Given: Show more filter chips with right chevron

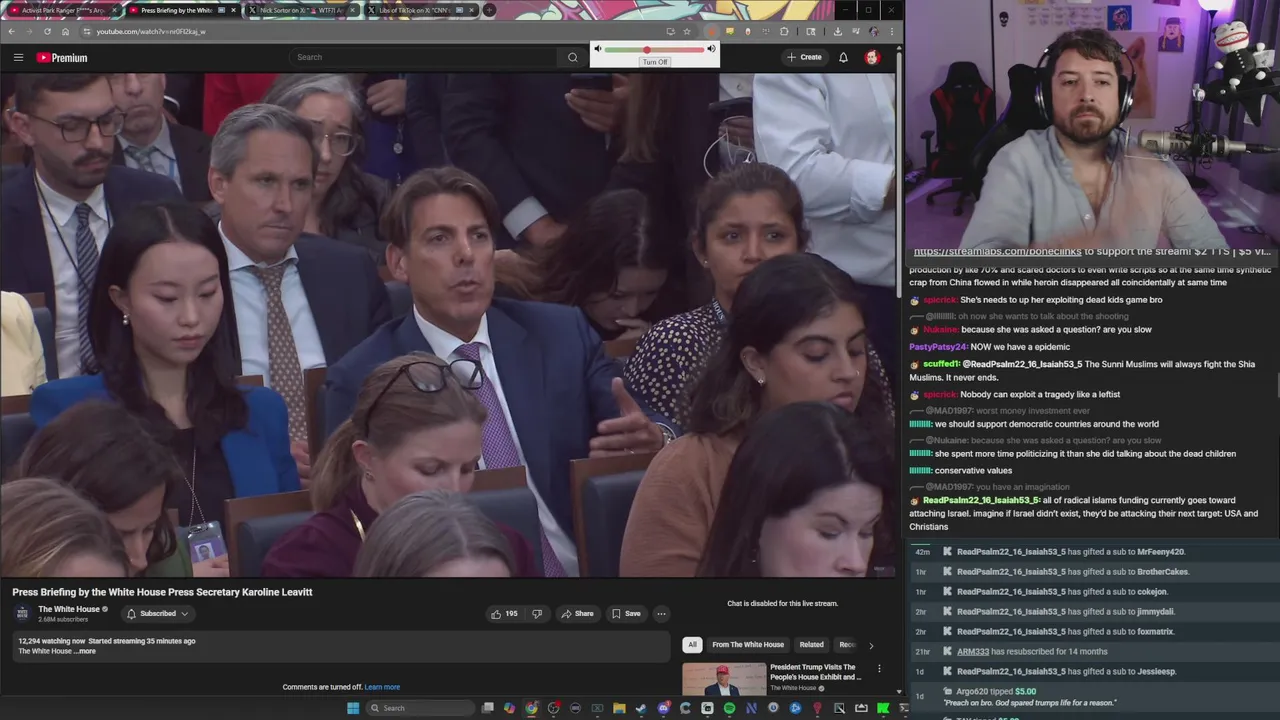Looking at the screenshot, I should pyautogui.click(x=870, y=645).
